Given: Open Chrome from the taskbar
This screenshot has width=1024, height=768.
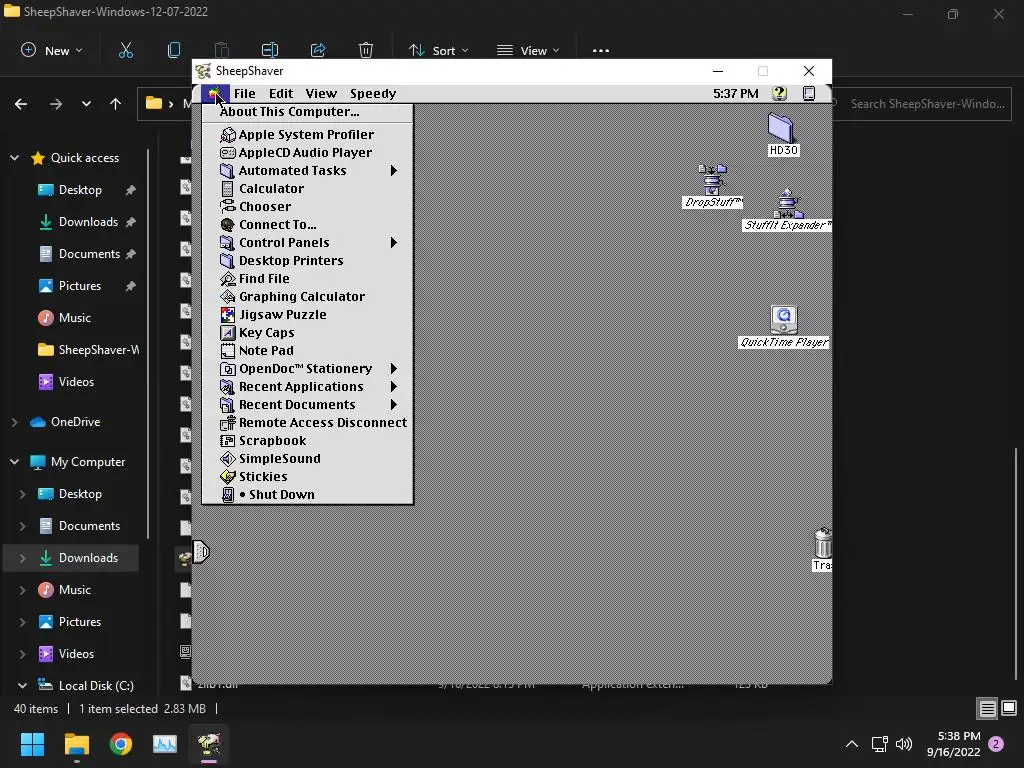Looking at the screenshot, I should click(121, 744).
